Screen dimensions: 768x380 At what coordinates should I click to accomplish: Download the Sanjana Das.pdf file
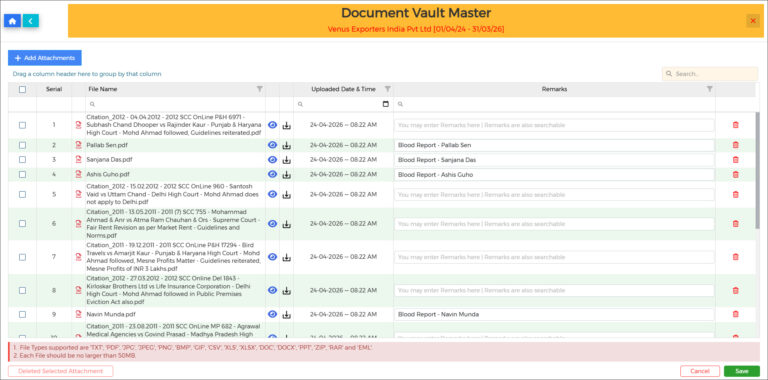[x=287, y=160]
